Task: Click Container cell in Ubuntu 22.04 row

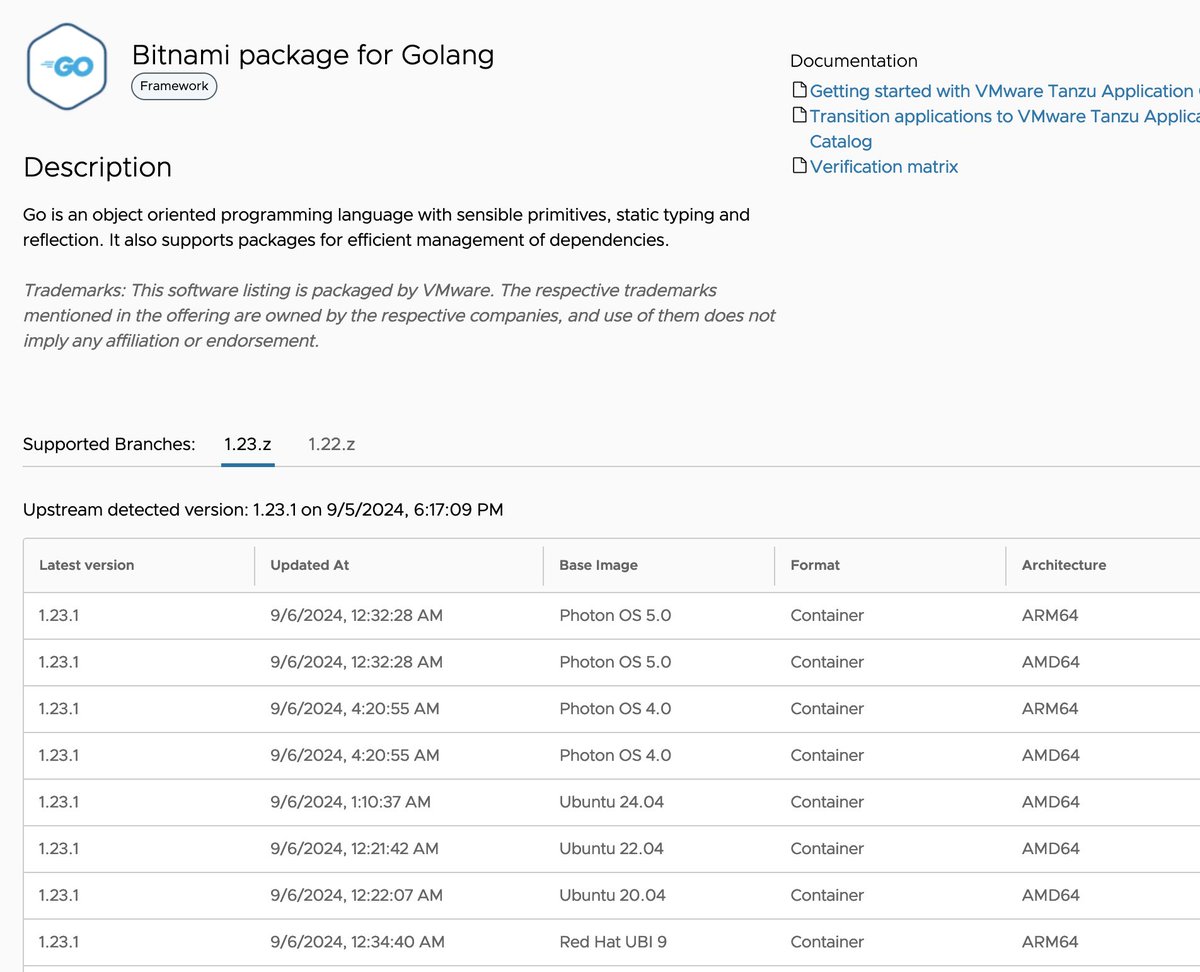Action: point(827,849)
